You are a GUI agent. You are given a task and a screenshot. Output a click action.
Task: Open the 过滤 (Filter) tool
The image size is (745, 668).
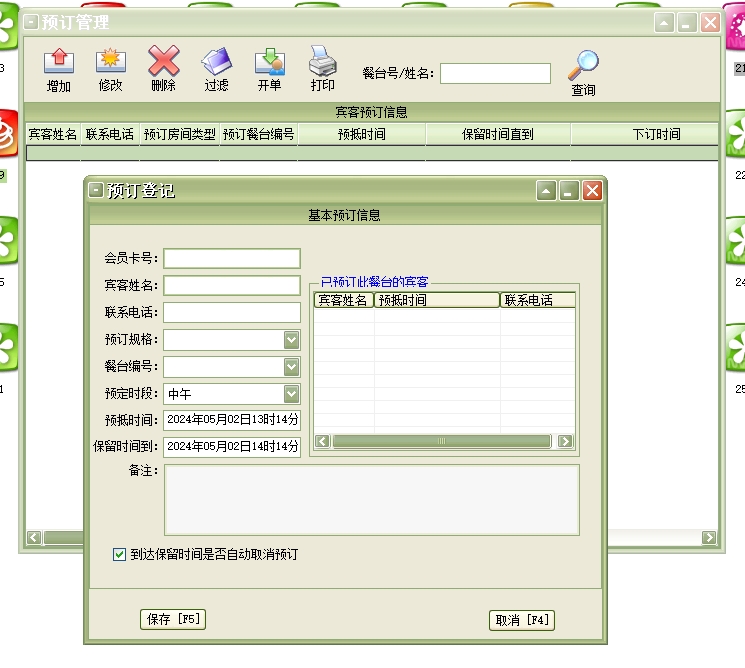pos(216,62)
